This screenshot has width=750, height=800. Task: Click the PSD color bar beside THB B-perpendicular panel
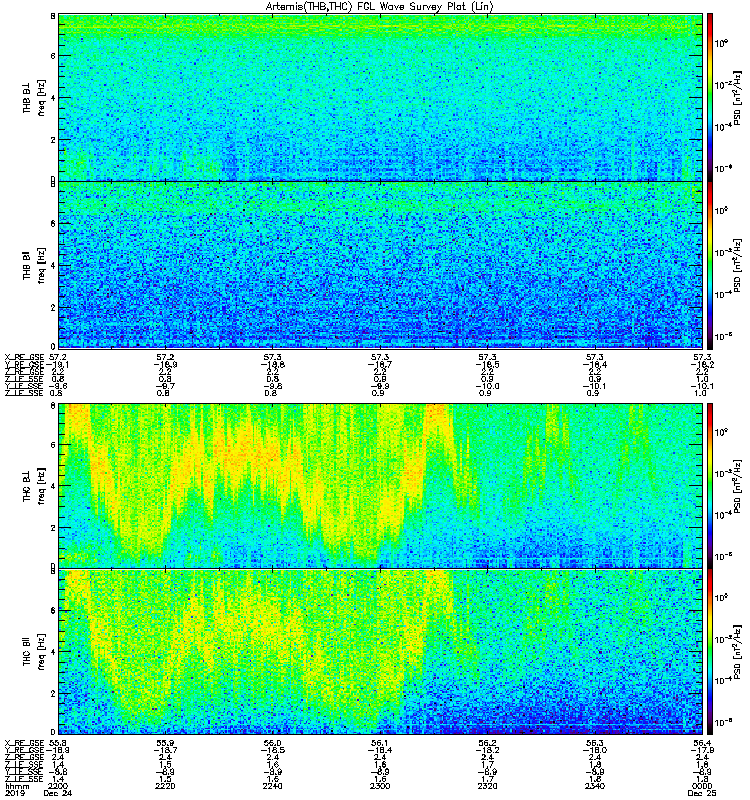point(710,97)
